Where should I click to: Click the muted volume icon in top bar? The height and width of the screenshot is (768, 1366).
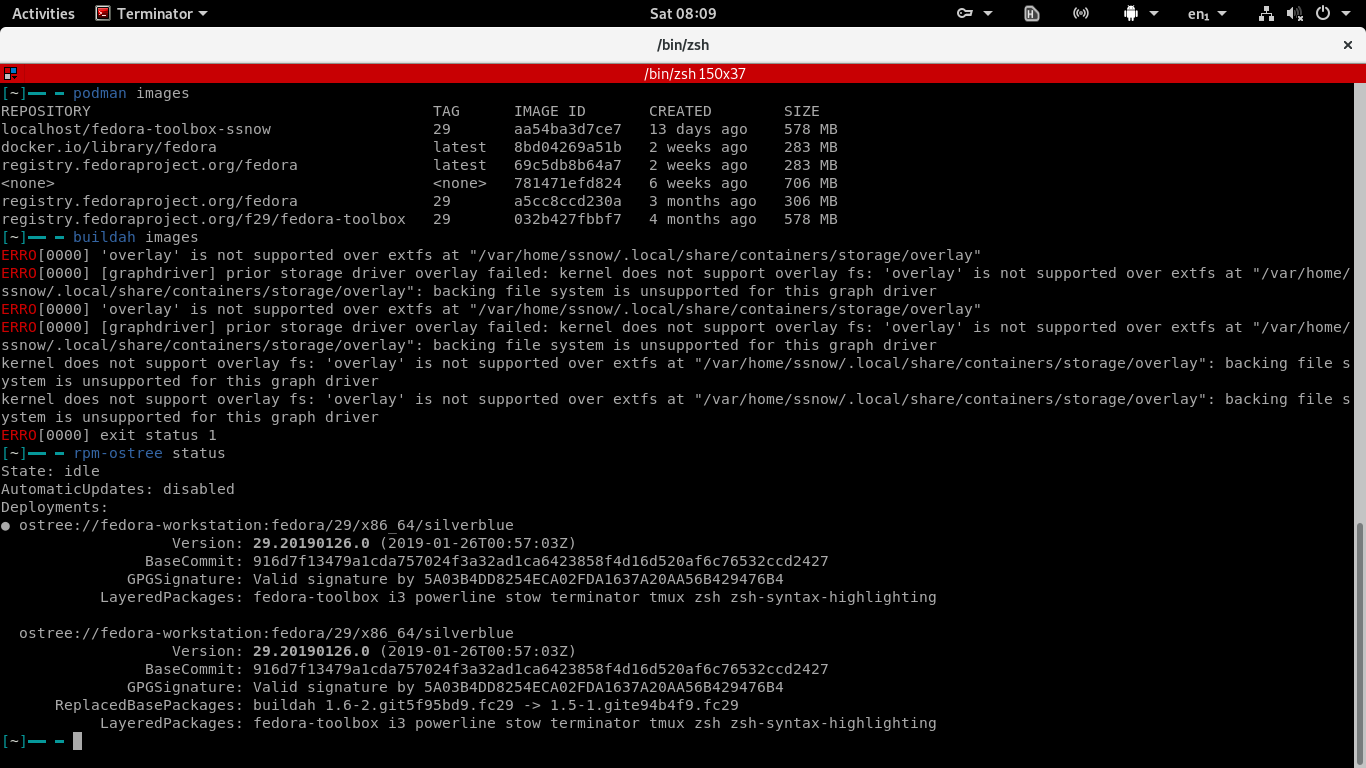pyautogui.click(x=1294, y=13)
